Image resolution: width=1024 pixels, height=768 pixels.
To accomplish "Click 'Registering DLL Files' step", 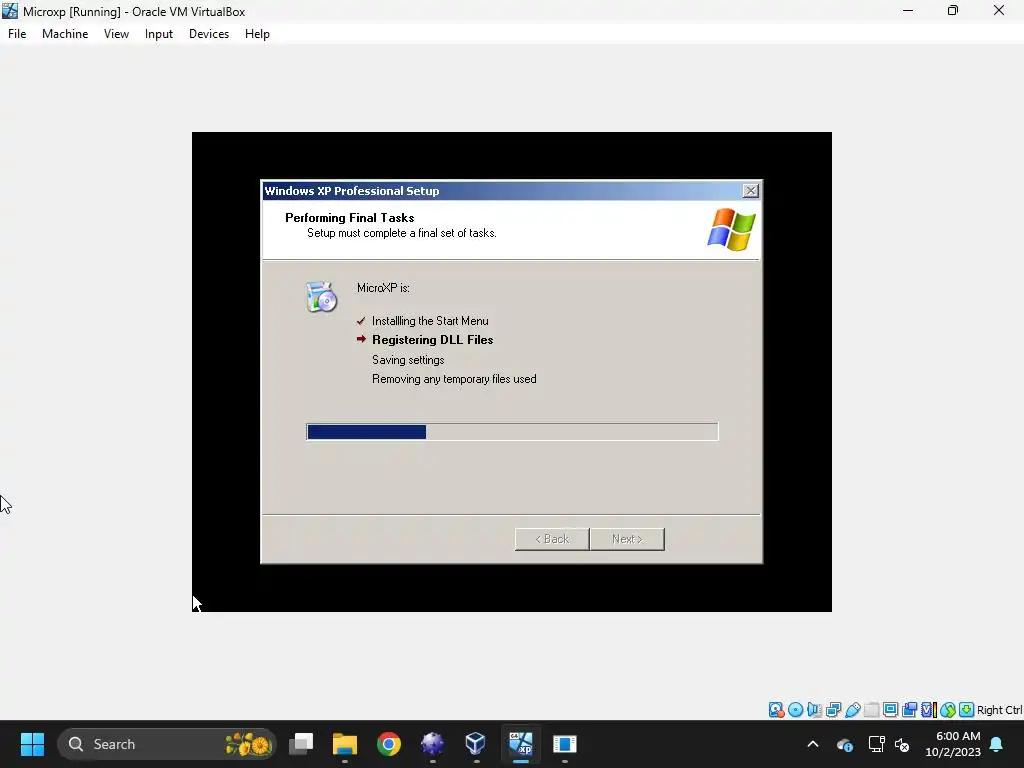I will coord(432,340).
